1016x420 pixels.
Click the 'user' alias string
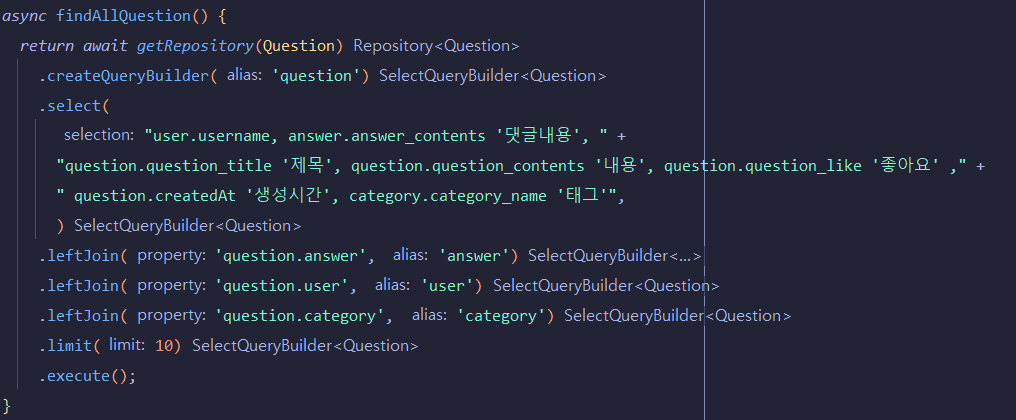pyautogui.click(x=447, y=286)
